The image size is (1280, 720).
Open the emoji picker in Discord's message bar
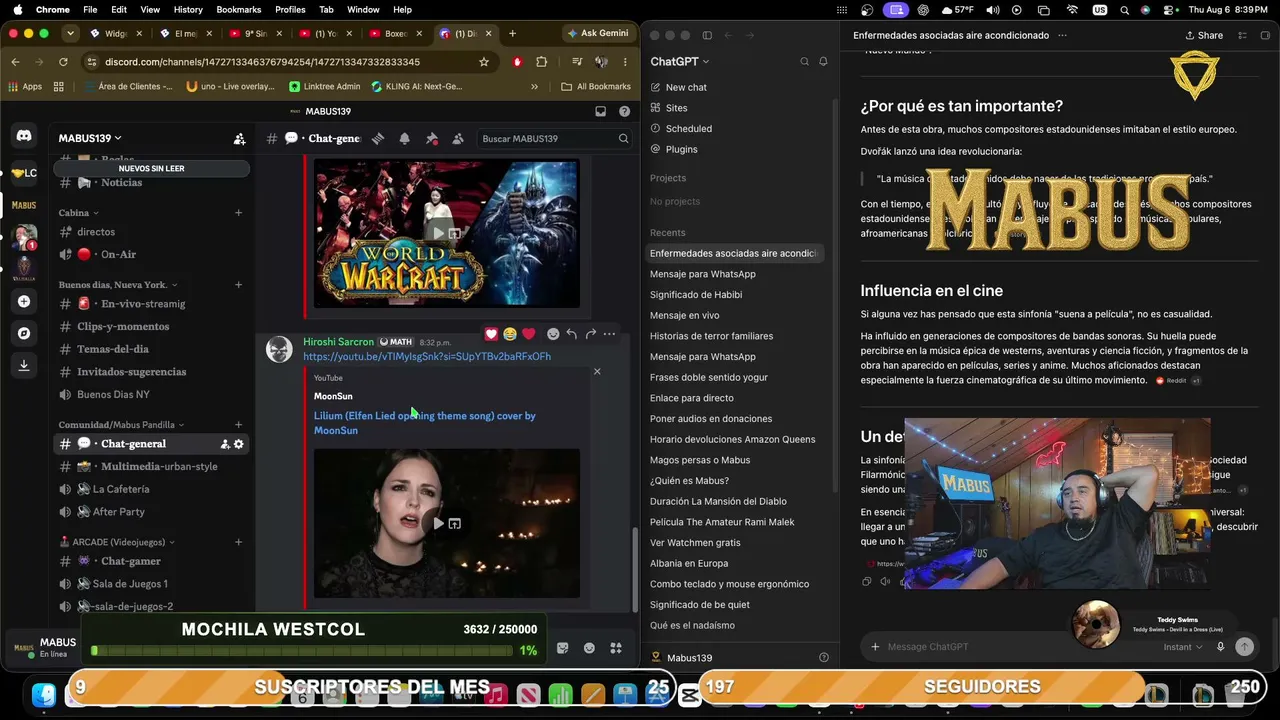pos(589,648)
